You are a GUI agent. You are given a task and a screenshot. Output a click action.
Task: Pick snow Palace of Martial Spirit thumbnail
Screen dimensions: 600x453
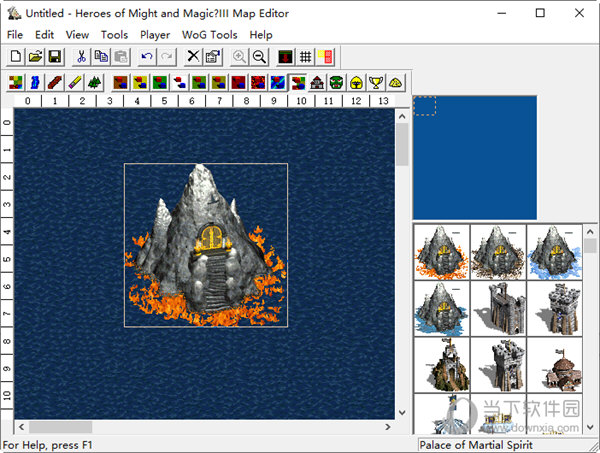tap(554, 253)
